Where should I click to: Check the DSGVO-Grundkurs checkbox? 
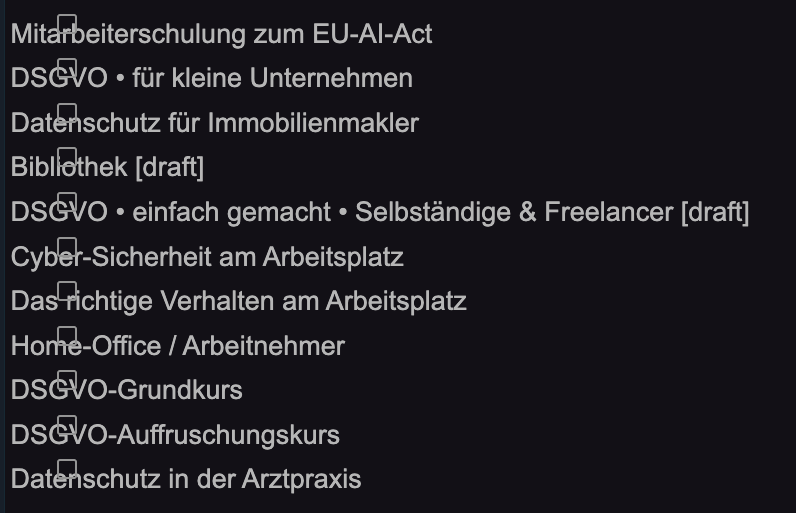[x=67, y=380]
